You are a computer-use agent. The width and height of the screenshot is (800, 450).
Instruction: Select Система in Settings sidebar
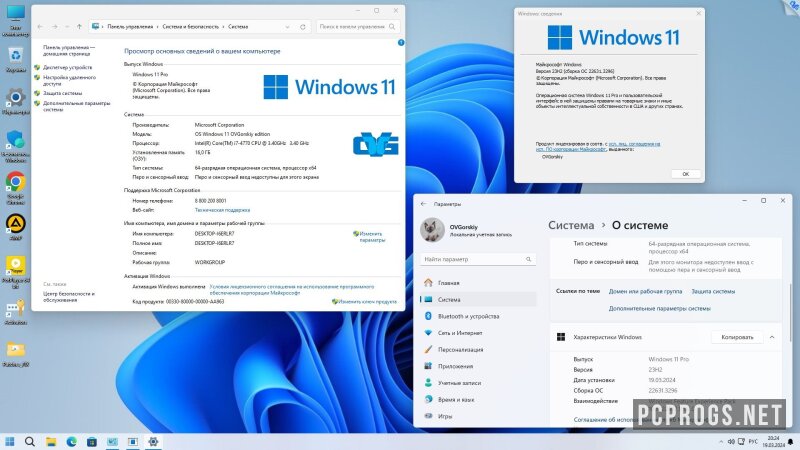(x=478, y=299)
